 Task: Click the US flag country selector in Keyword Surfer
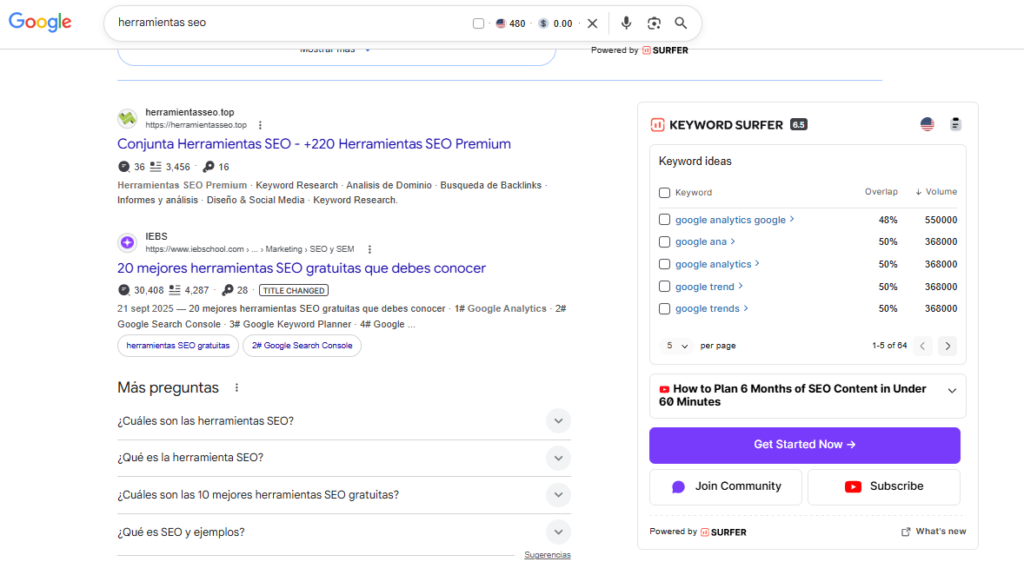coord(926,123)
